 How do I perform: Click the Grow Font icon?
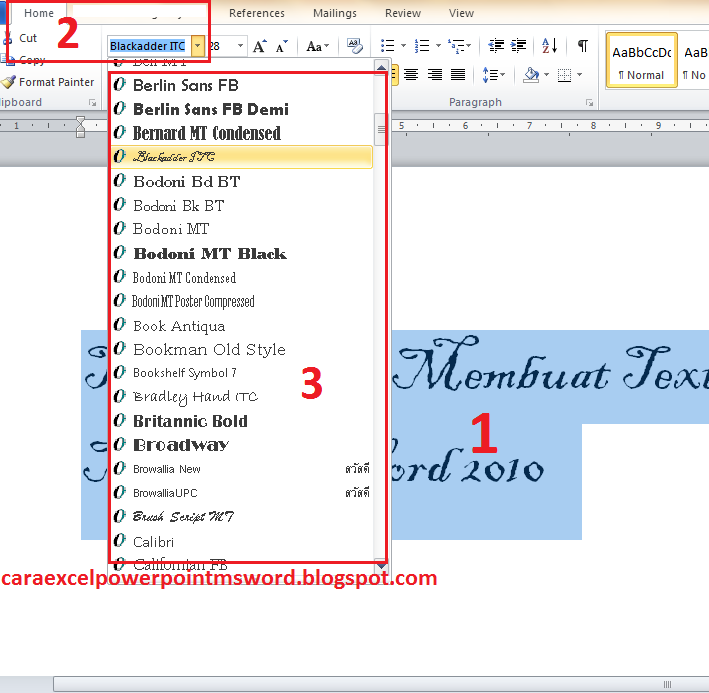(260, 46)
